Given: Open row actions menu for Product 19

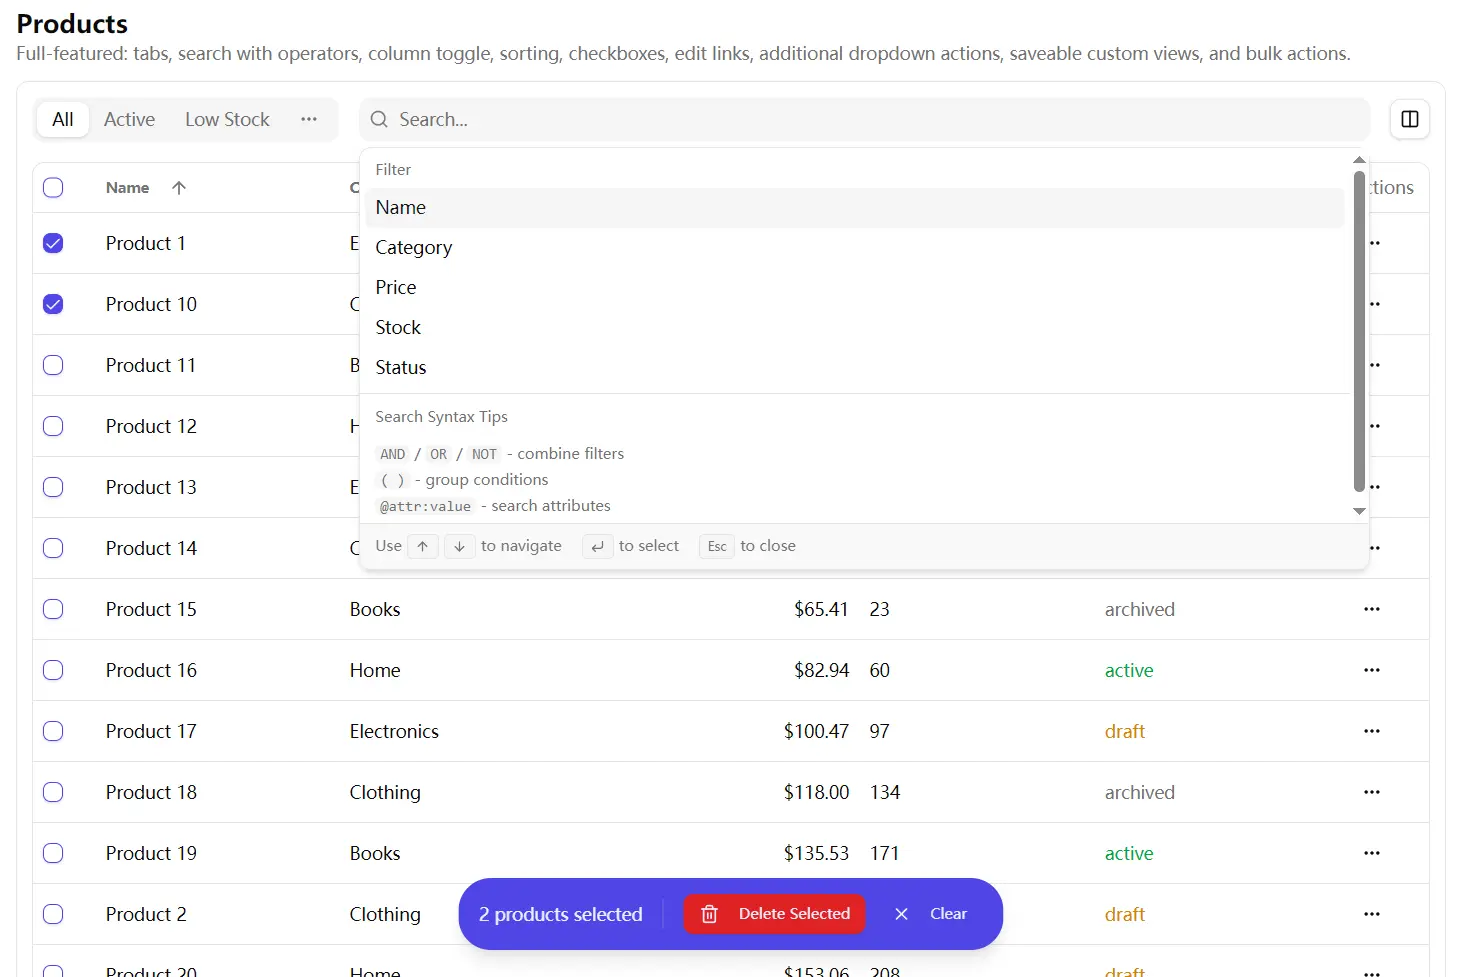Looking at the screenshot, I should [x=1371, y=853].
